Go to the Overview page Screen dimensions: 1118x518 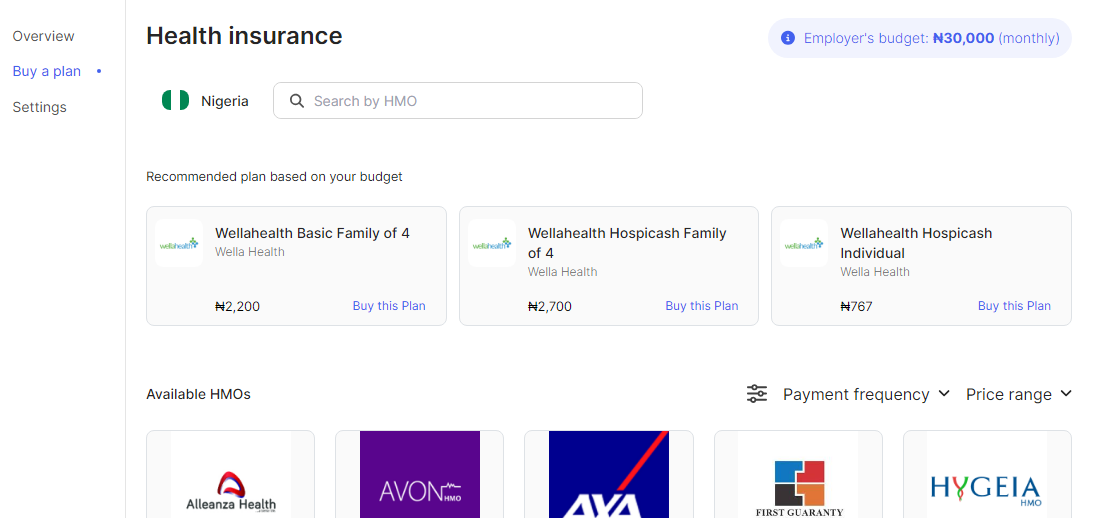click(x=44, y=36)
